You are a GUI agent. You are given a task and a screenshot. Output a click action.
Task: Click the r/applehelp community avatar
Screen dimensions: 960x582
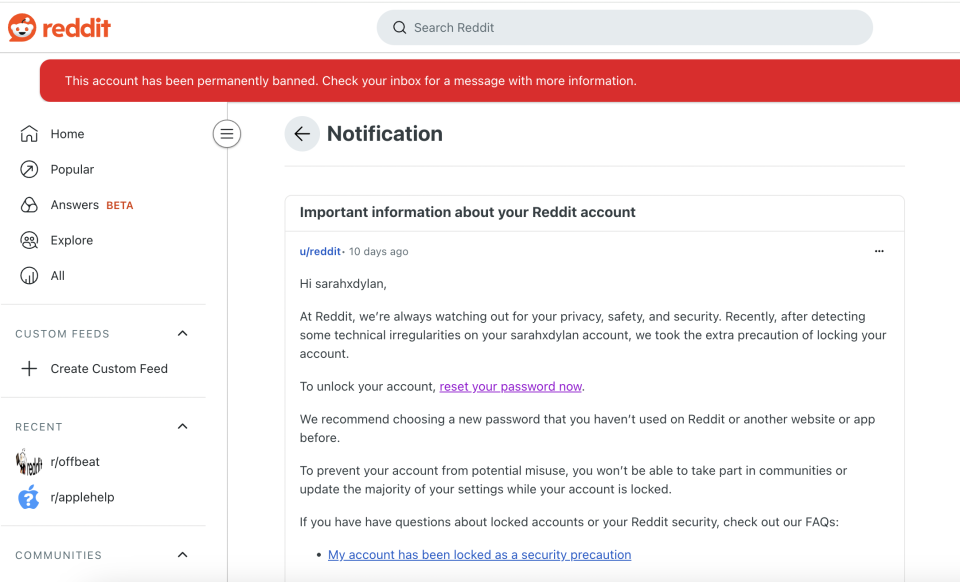[x=29, y=498]
